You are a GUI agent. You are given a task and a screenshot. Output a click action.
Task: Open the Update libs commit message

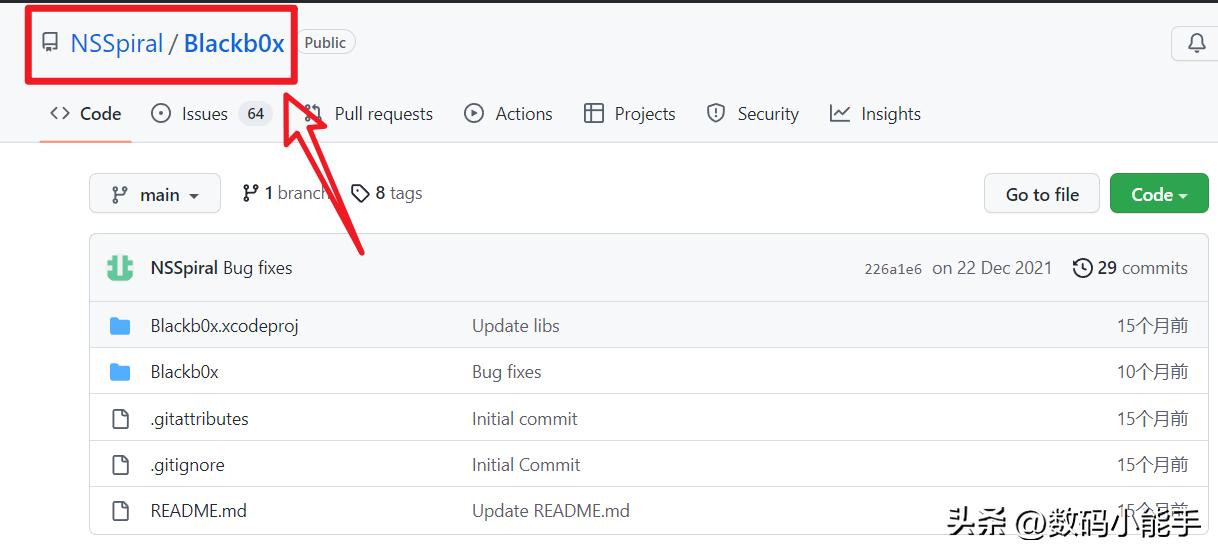coord(516,326)
